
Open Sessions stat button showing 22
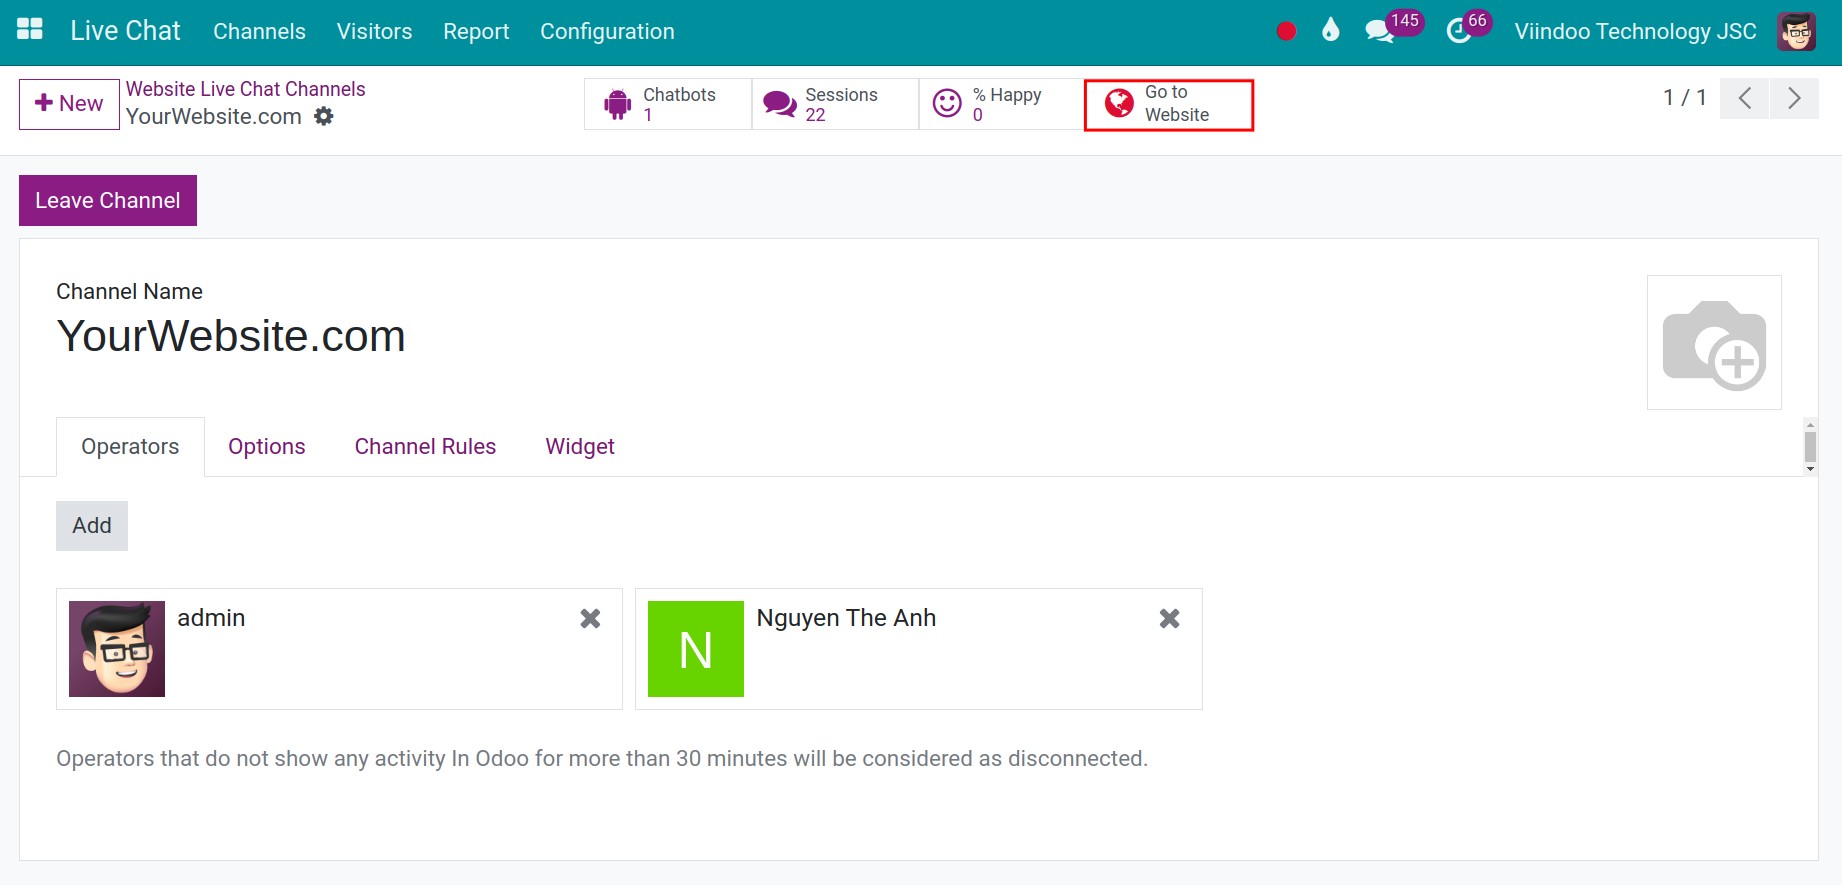(x=835, y=104)
